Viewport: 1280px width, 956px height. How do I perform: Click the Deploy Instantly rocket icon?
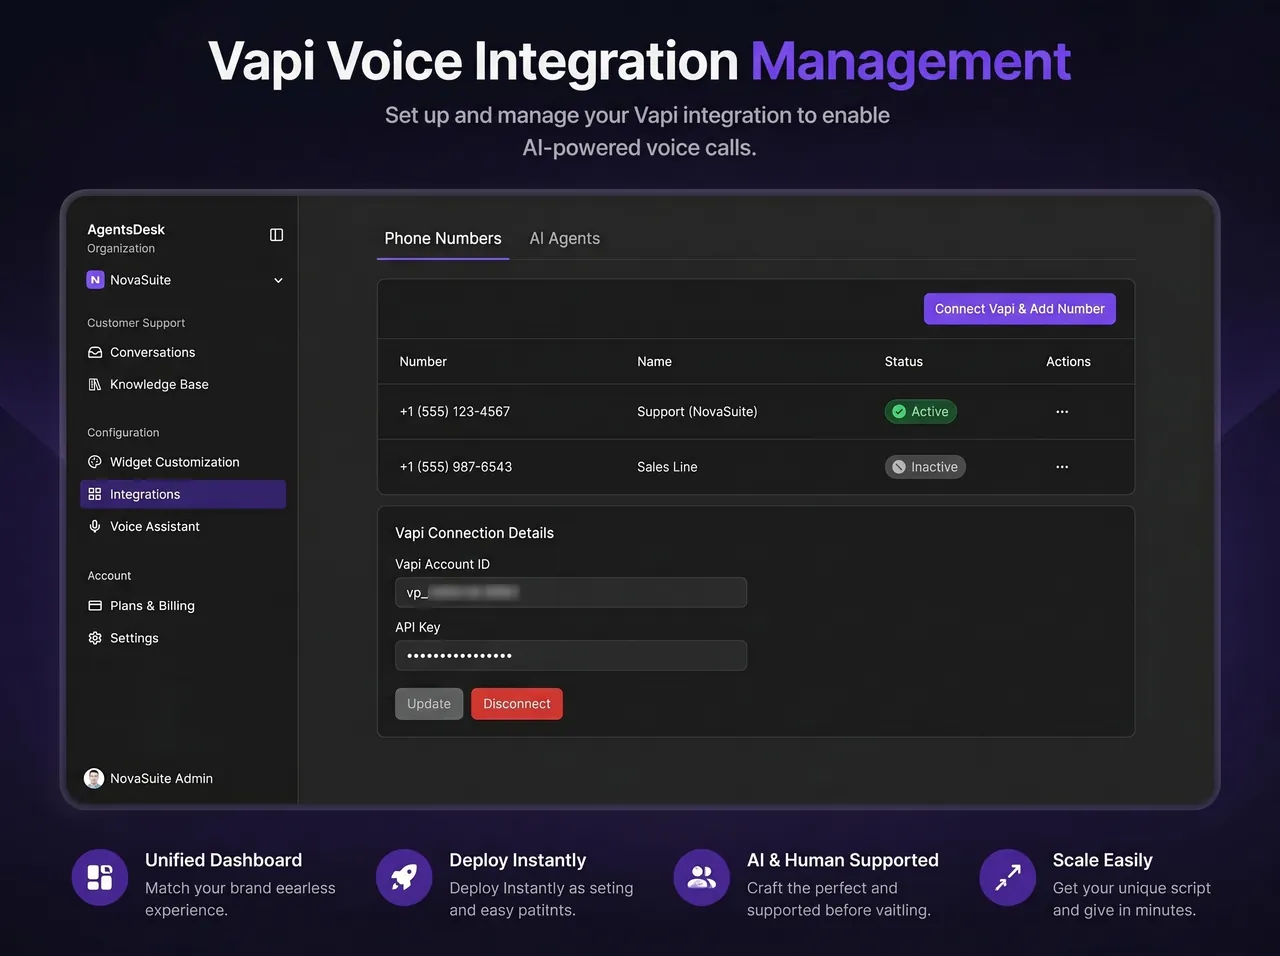[x=404, y=877]
